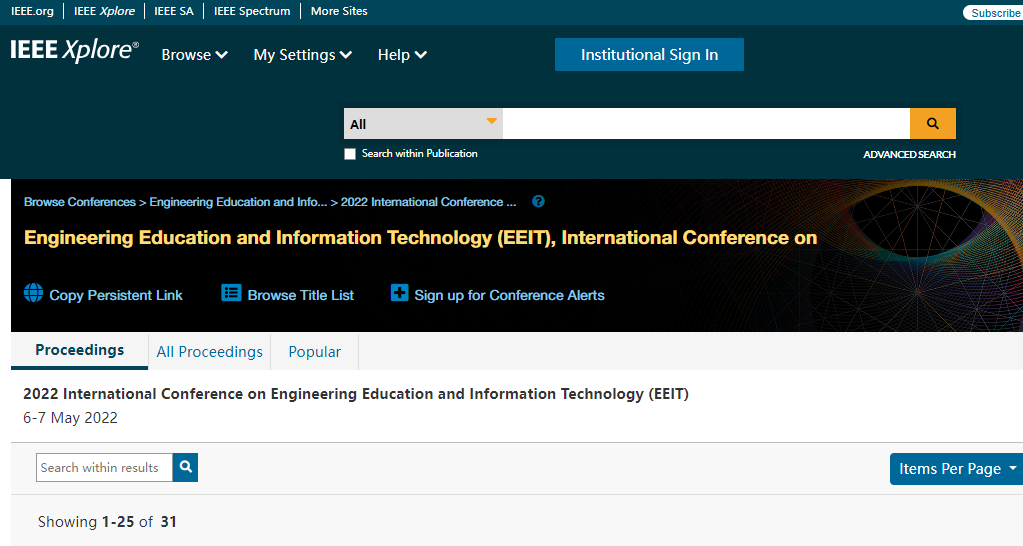Click the orange search magnifier button
This screenshot has width=1023, height=546.
pos(932,124)
